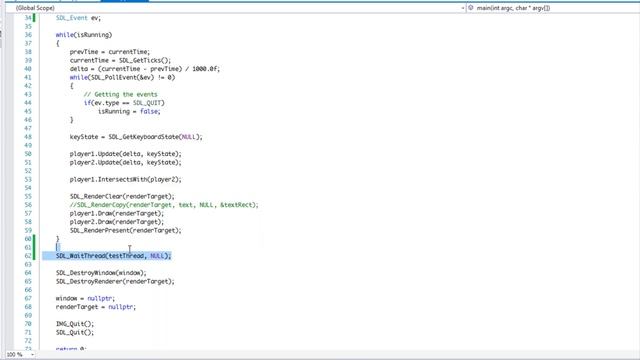640x360 pixels.
Task: Click the renderTarget = nullptr; line
Action: (x=96, y=307)
